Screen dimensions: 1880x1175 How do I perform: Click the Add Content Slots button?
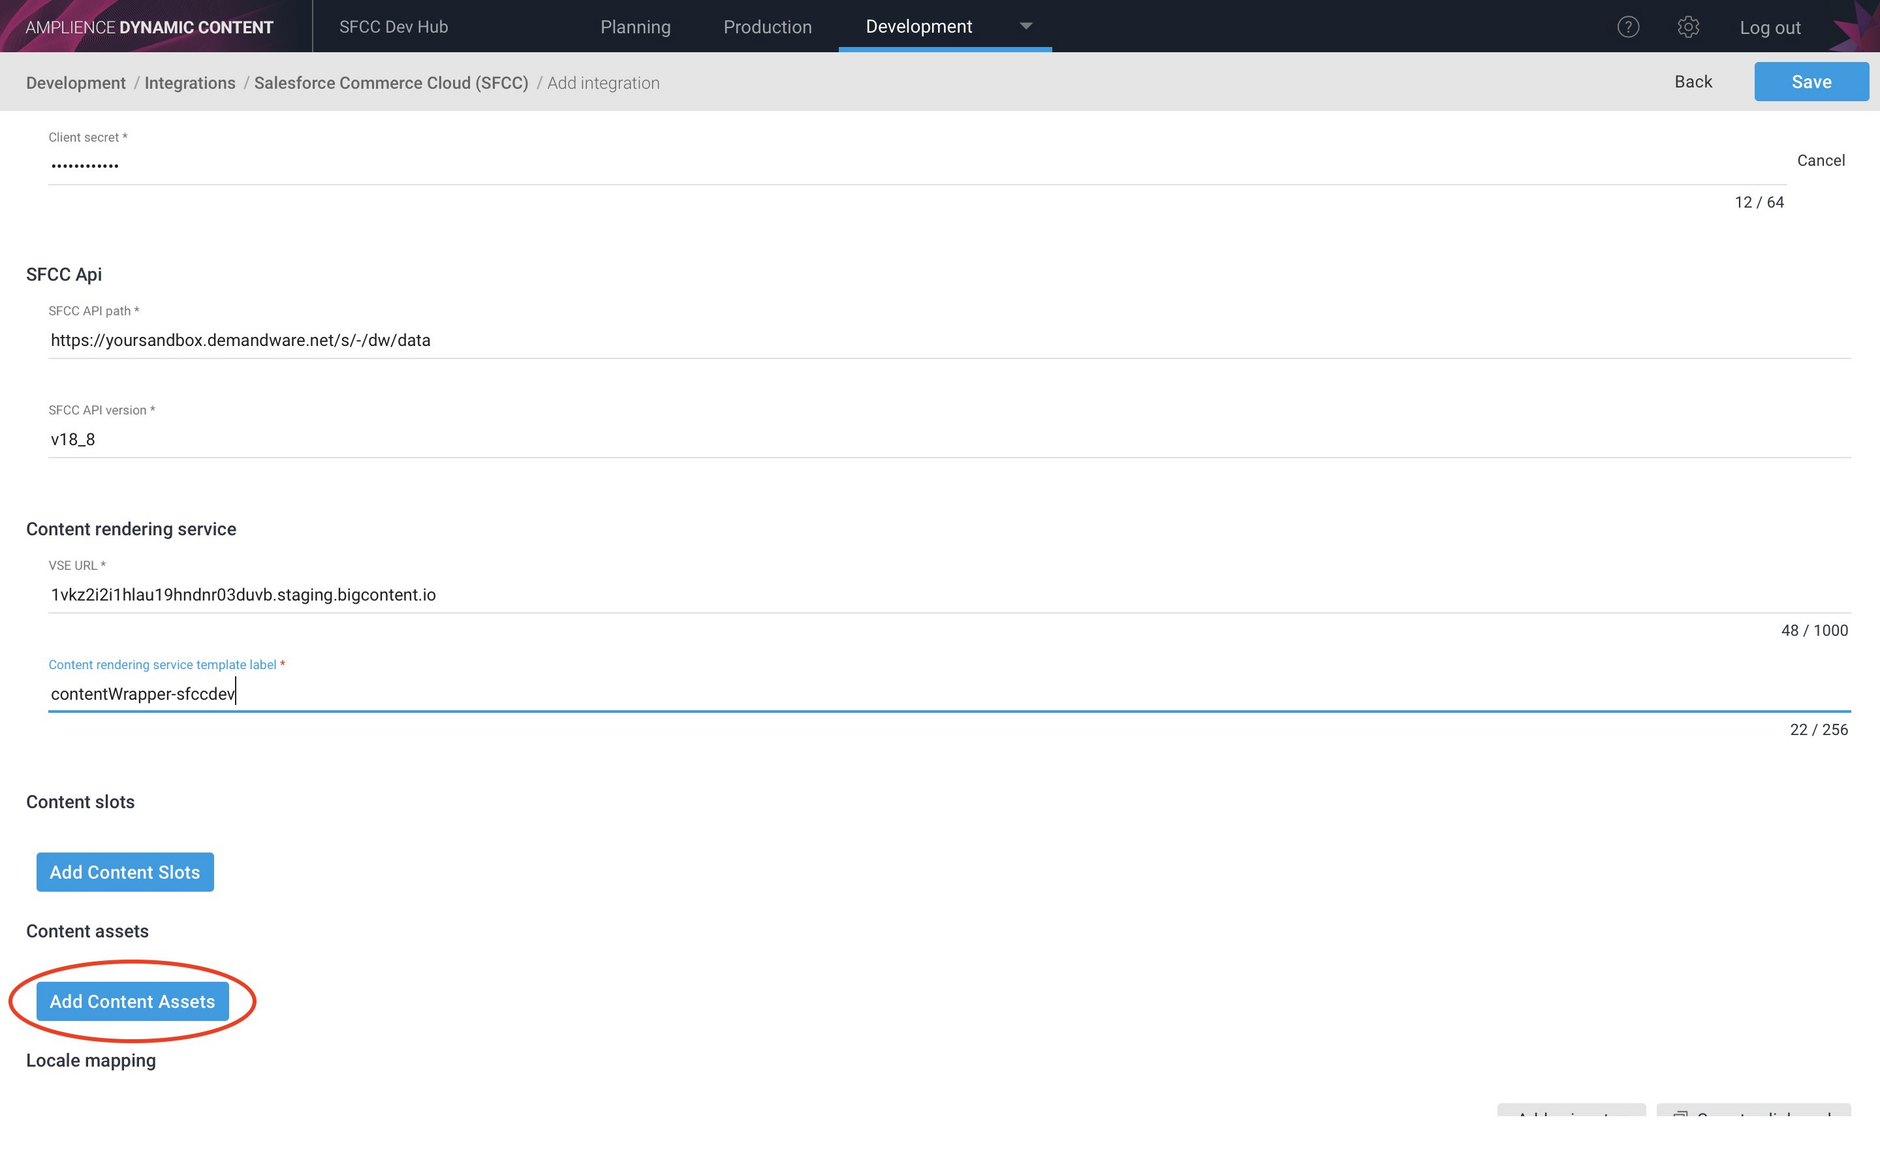pos(125,872)
